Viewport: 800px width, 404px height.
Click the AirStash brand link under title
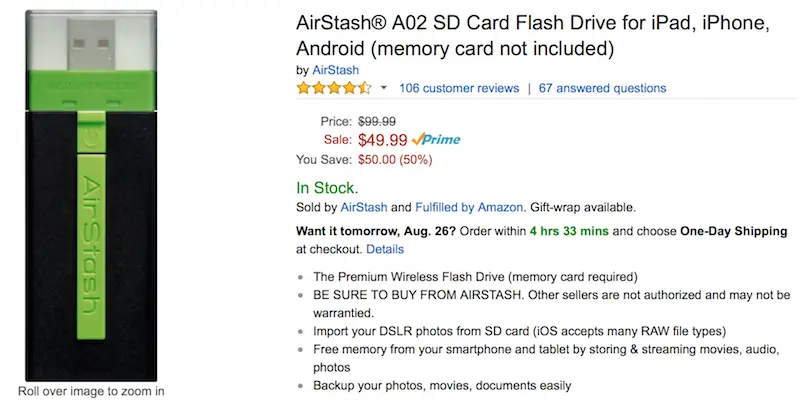pos(335,70)
